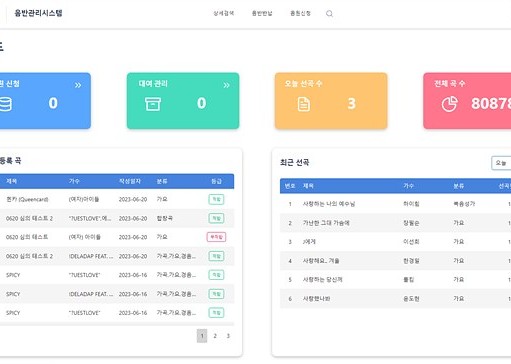Open double-chevron arrow on the green 대여 관리 card
The image size is (511, 364).
coord(226,85)
